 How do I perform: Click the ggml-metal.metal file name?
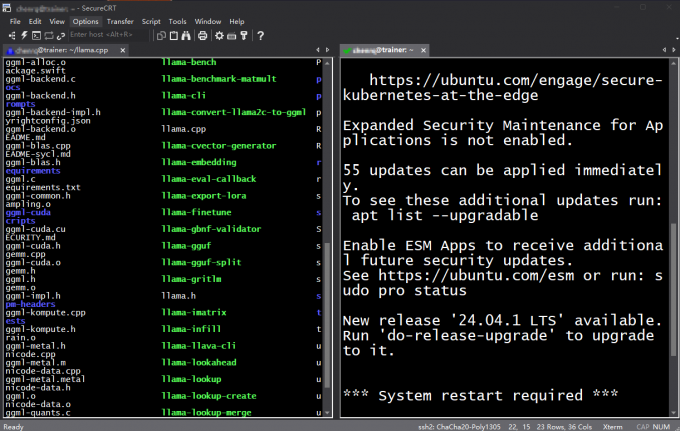[x=45, y=379]
